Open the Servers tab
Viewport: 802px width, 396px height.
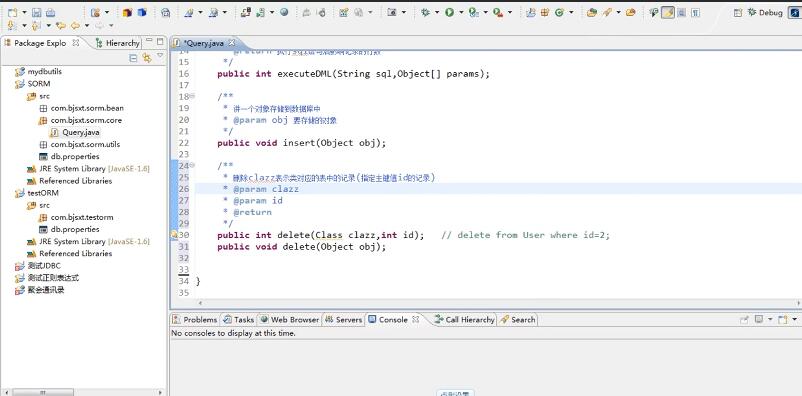pyautogui.click(x=344, y=319)
